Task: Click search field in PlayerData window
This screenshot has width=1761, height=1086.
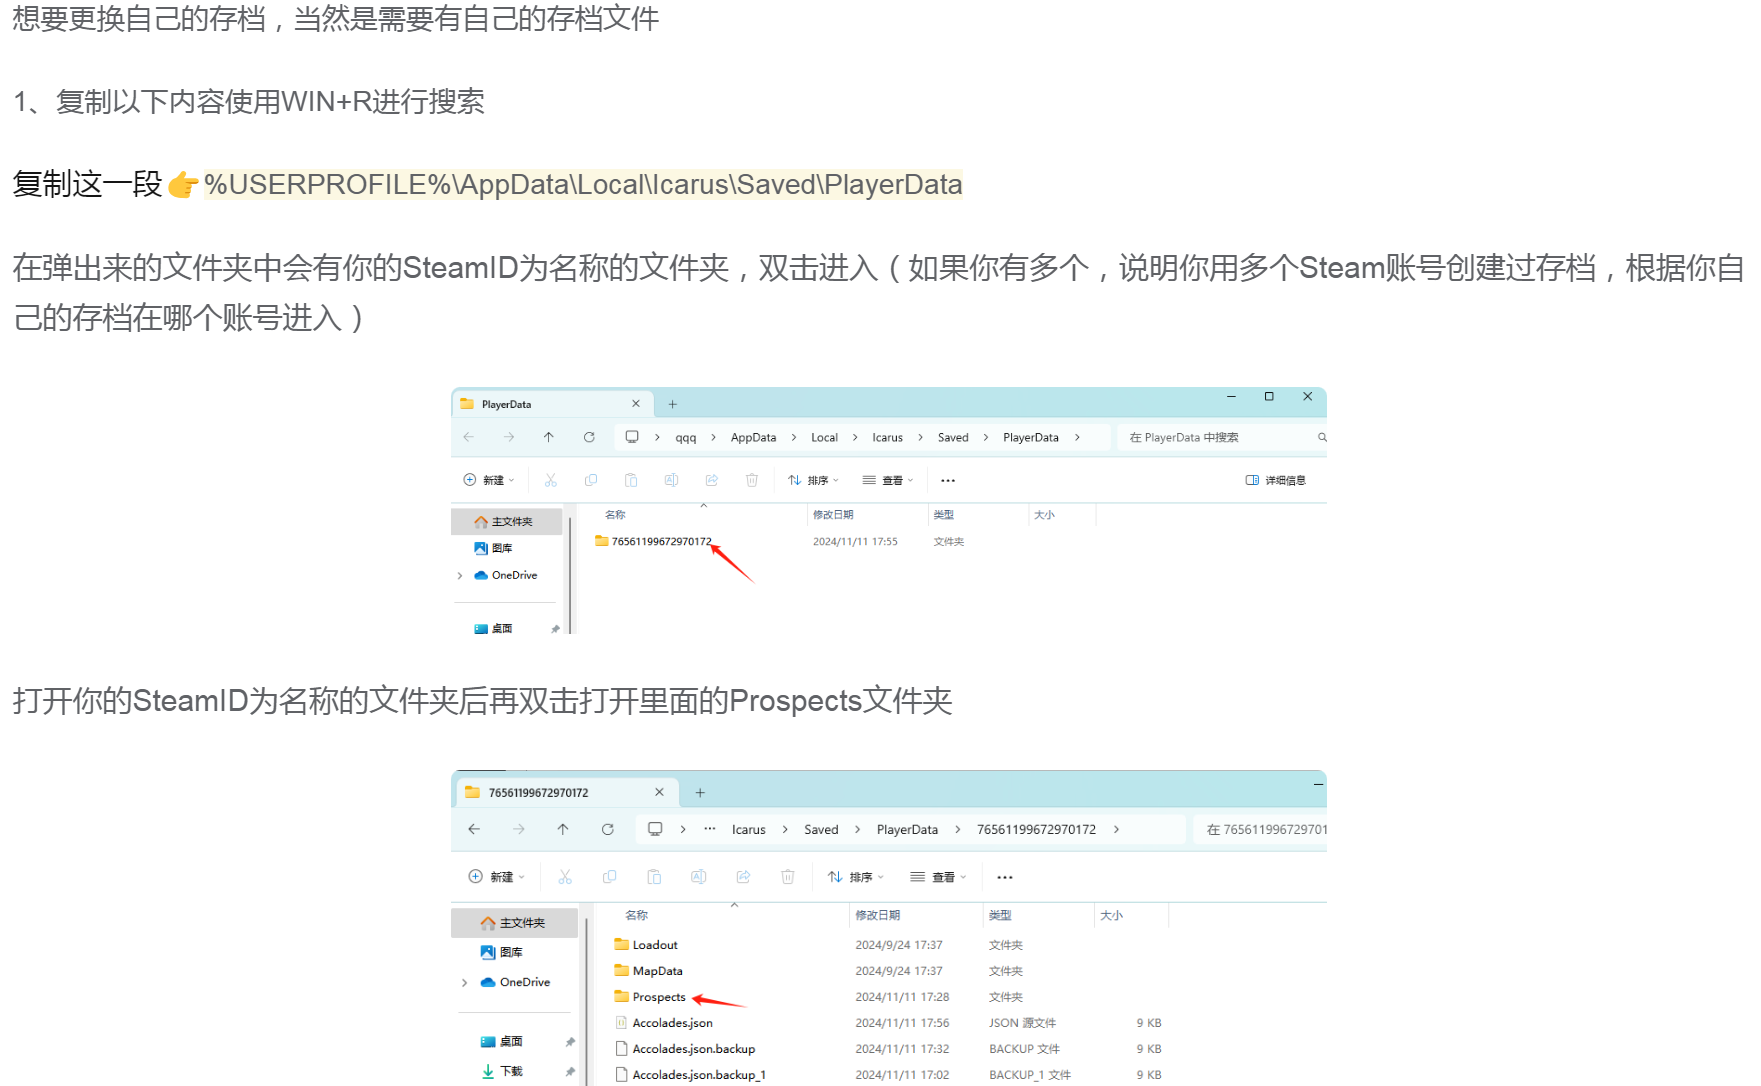Action: (x=1221, y=437)
